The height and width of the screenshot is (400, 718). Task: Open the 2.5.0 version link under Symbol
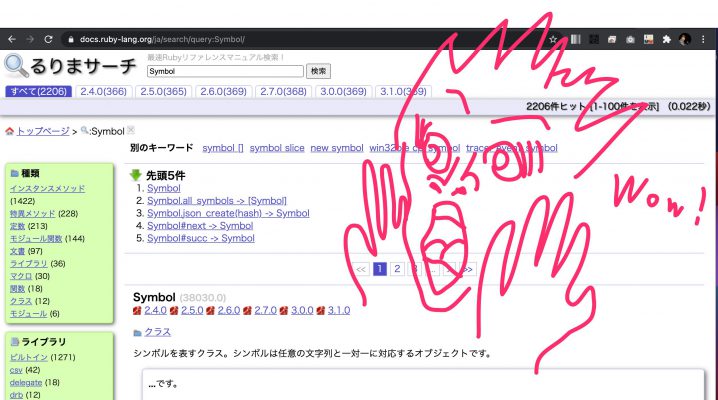pos(192,310)
